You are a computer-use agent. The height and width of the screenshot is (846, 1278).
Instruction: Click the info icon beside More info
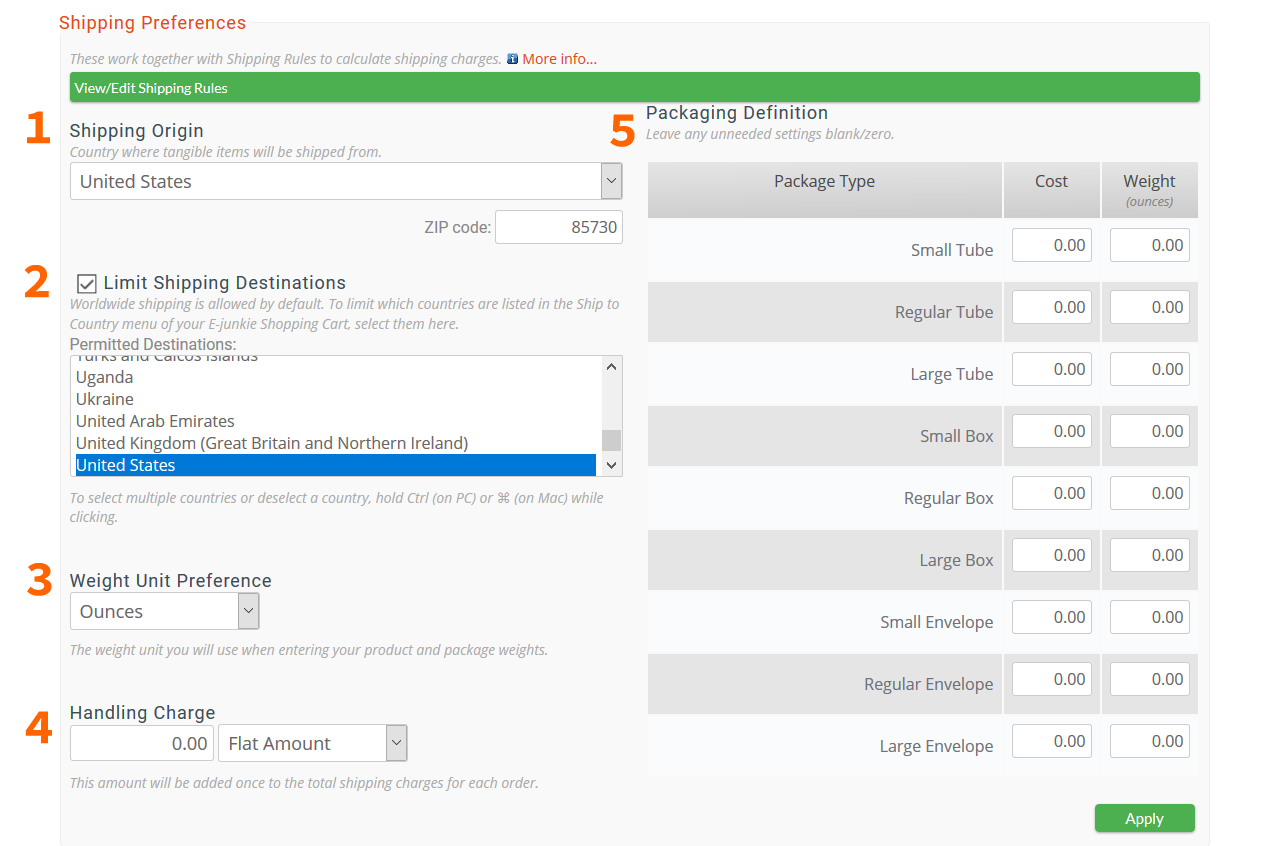(x=513, y=59)
